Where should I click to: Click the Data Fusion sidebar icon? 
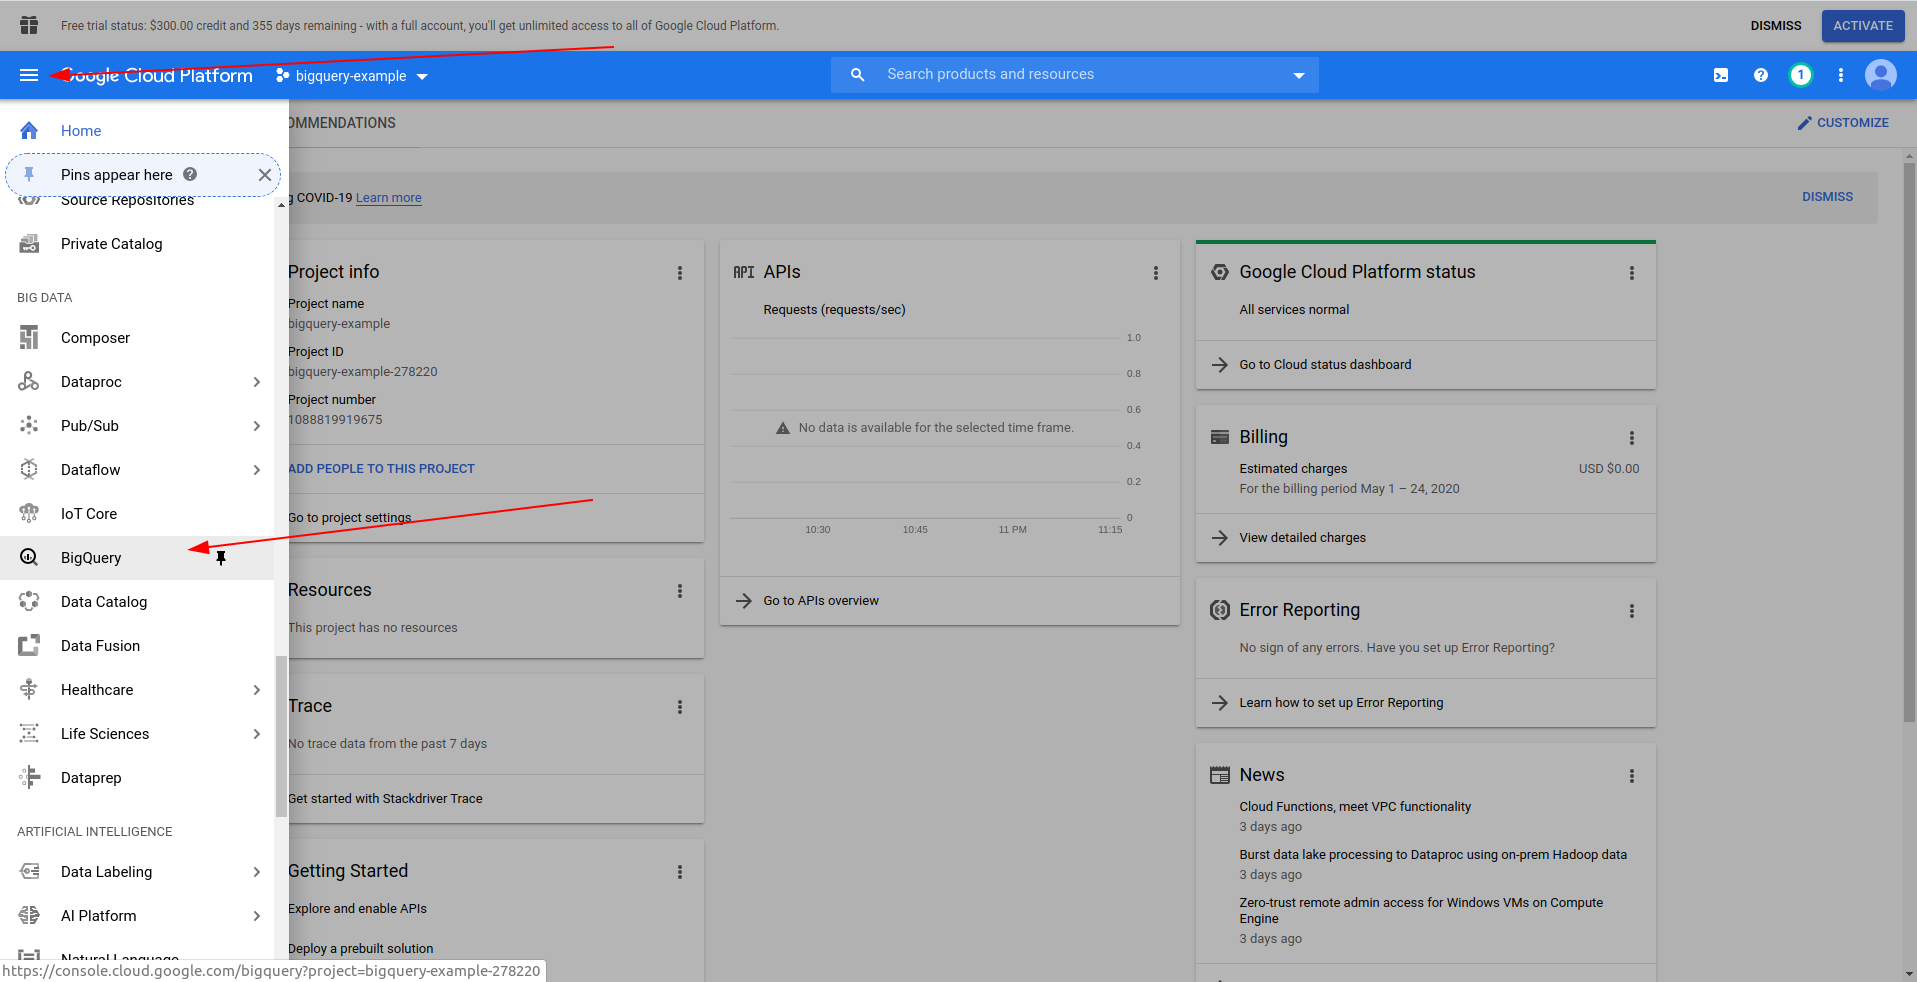tap(29, 646)
